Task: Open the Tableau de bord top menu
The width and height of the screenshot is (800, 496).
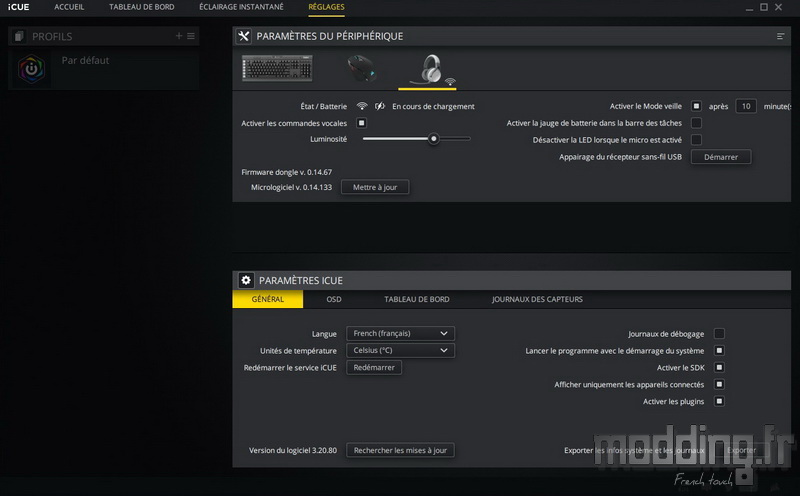Action: (x=141, y=7)
